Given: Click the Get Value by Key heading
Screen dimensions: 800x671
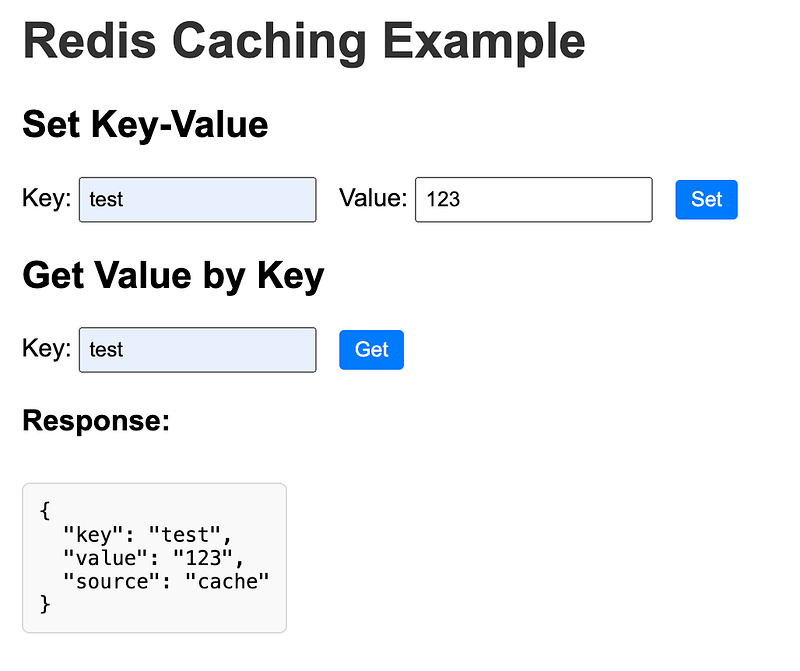Looking at the screenshot, I should (x=173, y=276).
